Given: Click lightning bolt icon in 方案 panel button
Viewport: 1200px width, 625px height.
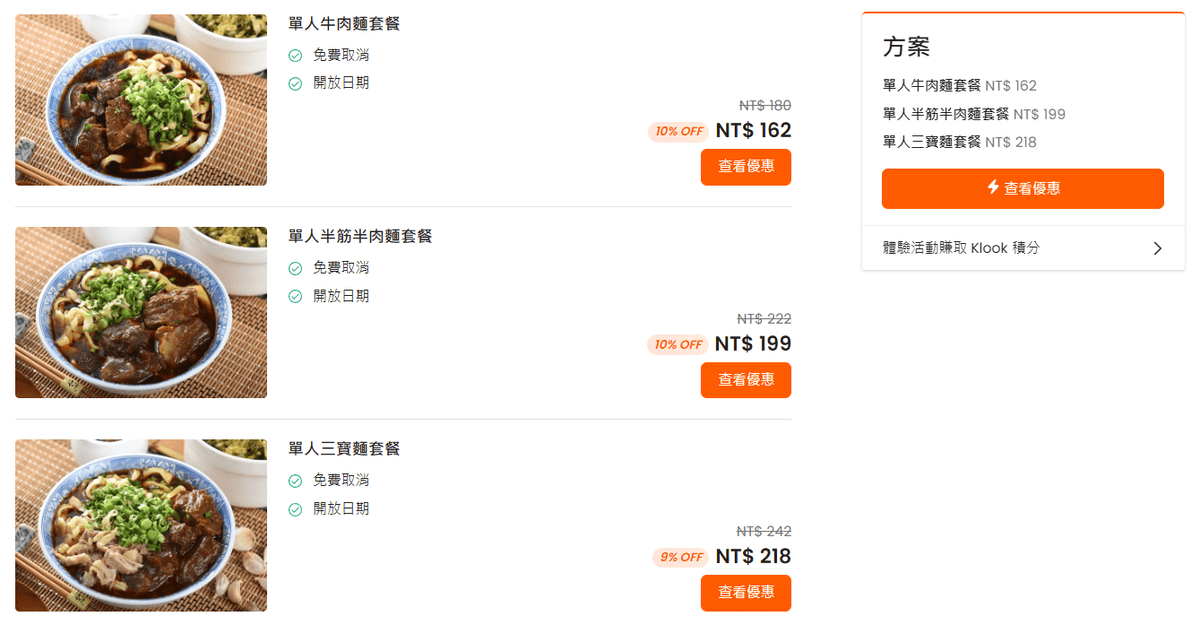Looking at the screenshot, I should (x=993, y=187).
